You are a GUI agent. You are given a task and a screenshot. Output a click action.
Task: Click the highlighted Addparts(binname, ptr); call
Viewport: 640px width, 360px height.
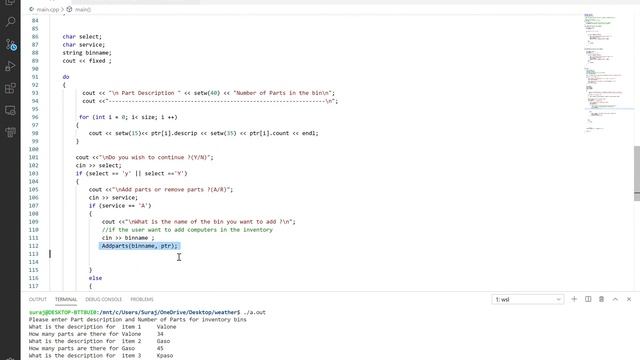point(139,246)
